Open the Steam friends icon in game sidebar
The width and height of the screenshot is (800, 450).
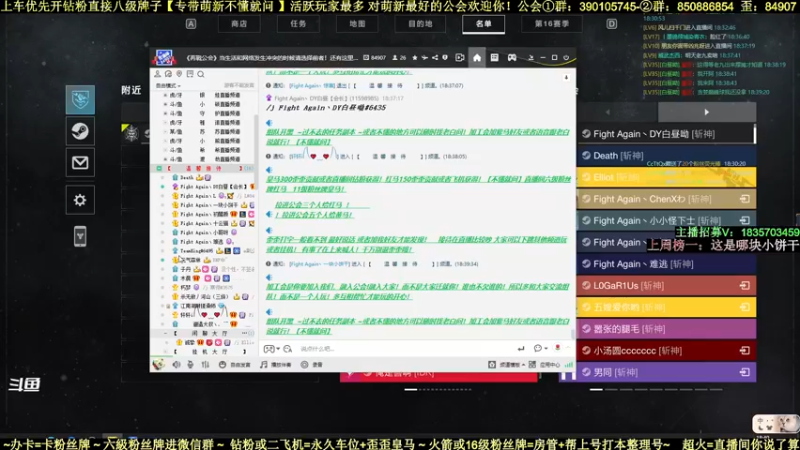[80, 131]
